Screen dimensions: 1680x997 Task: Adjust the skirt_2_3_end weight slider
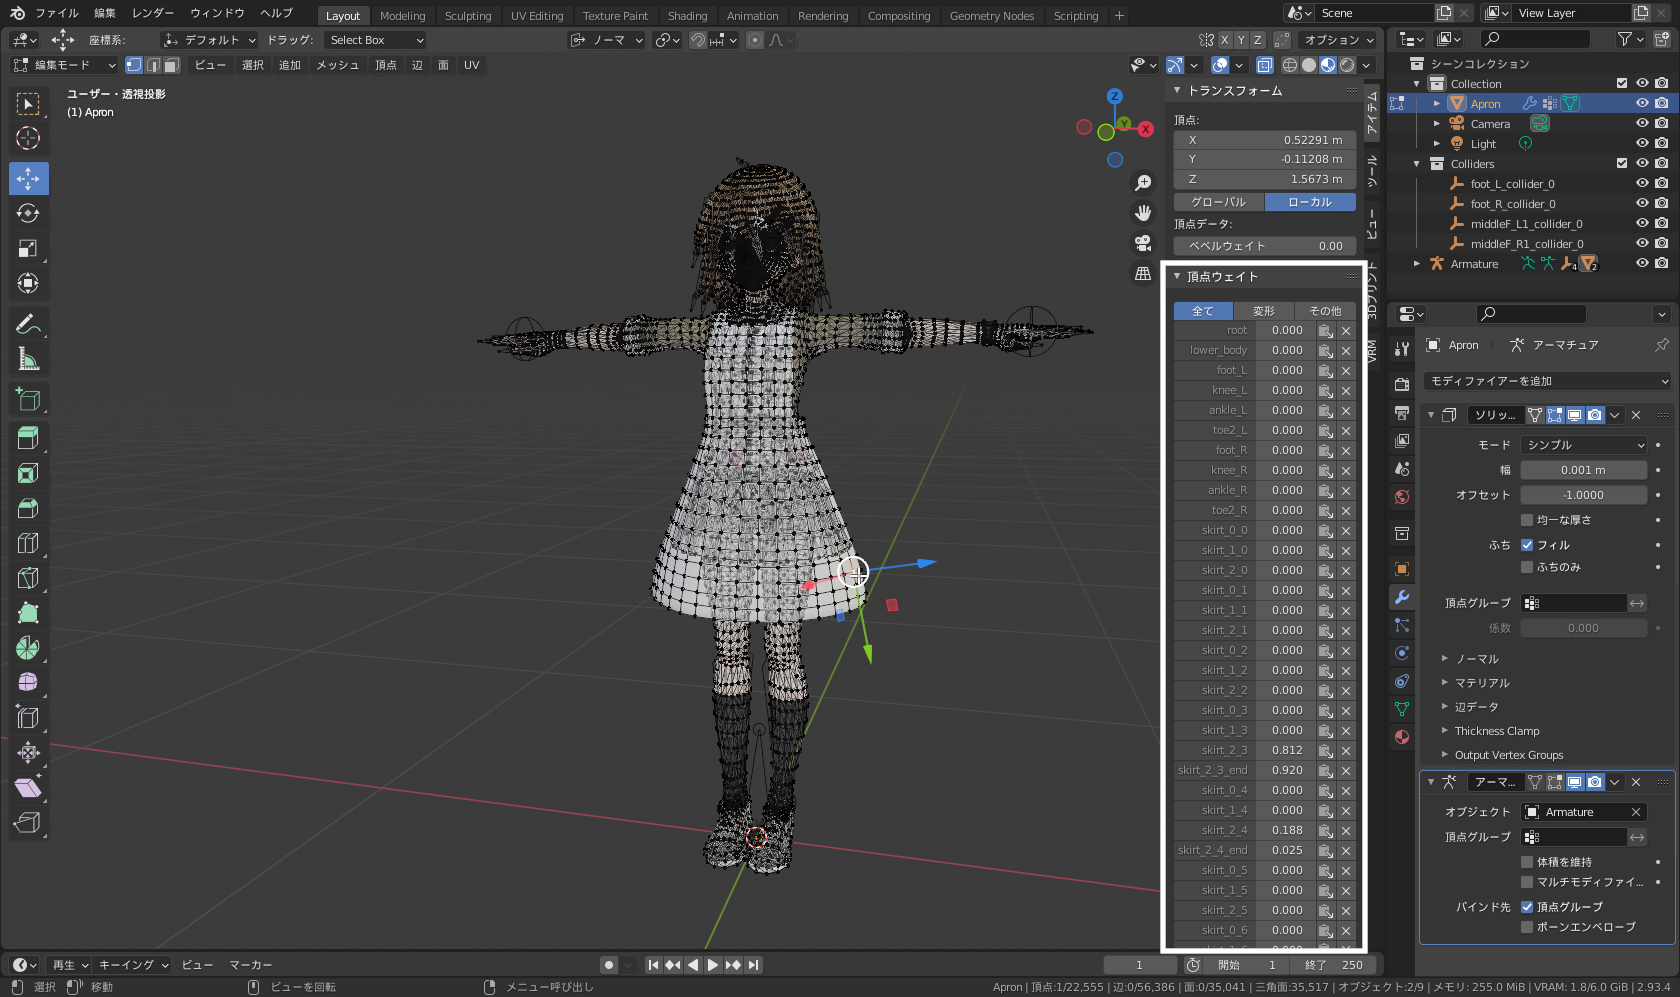point(1286,771)
